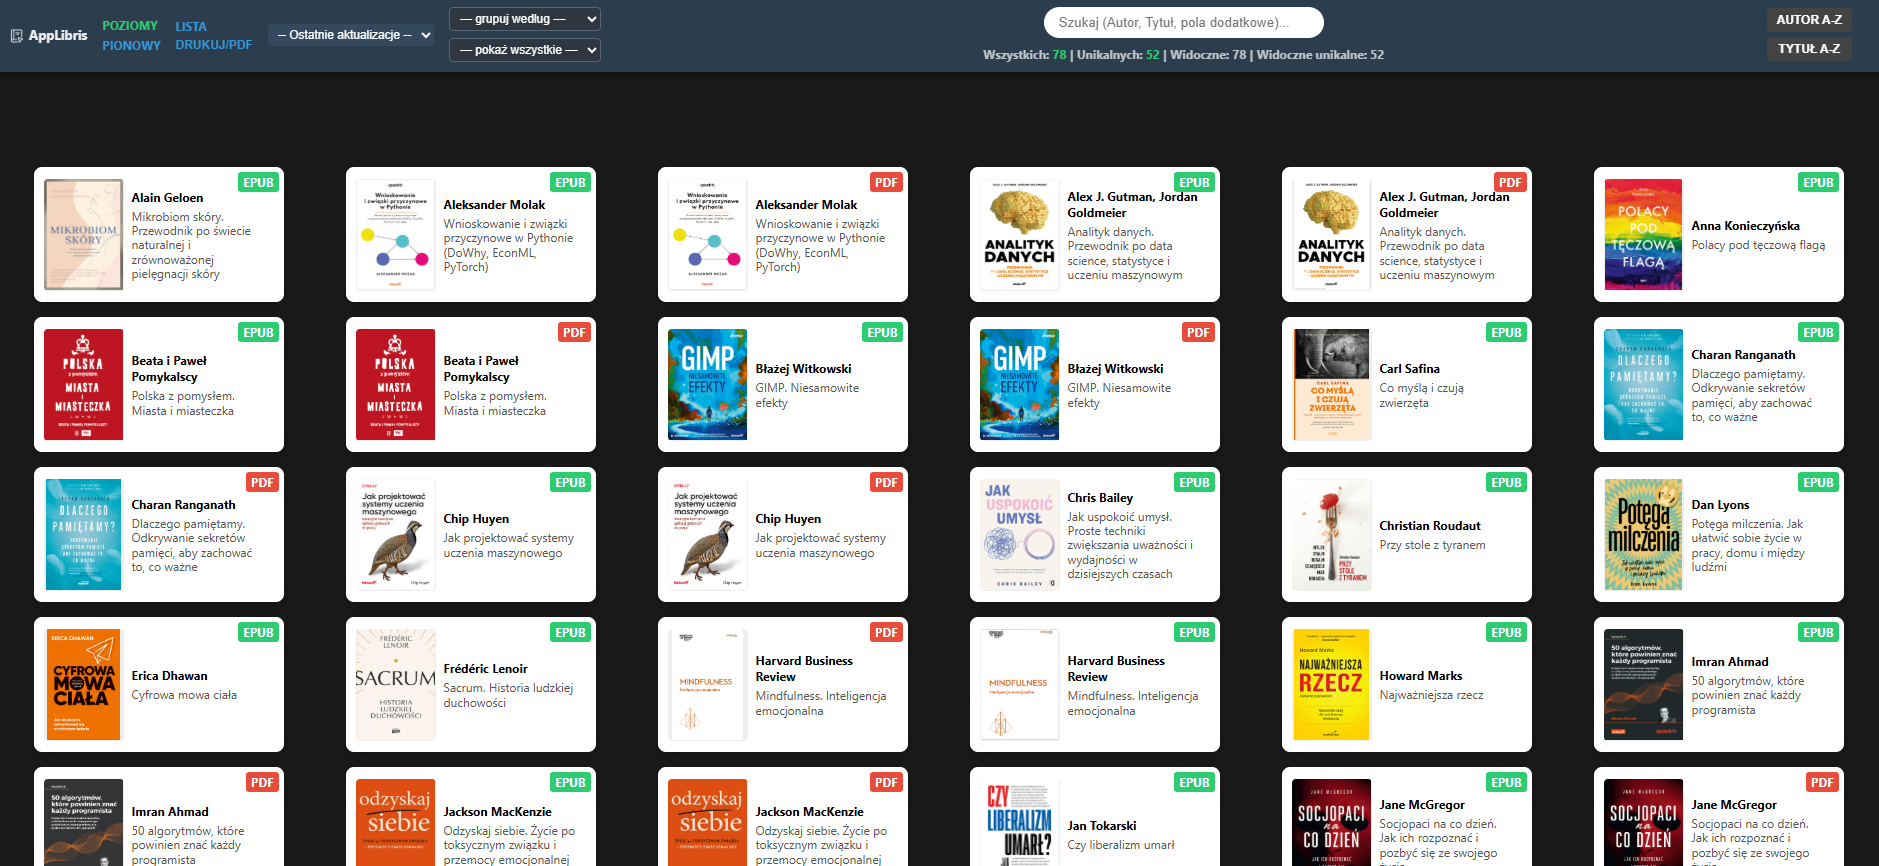Open Najważniejsza rzecz book cover

click(1331, 685)
